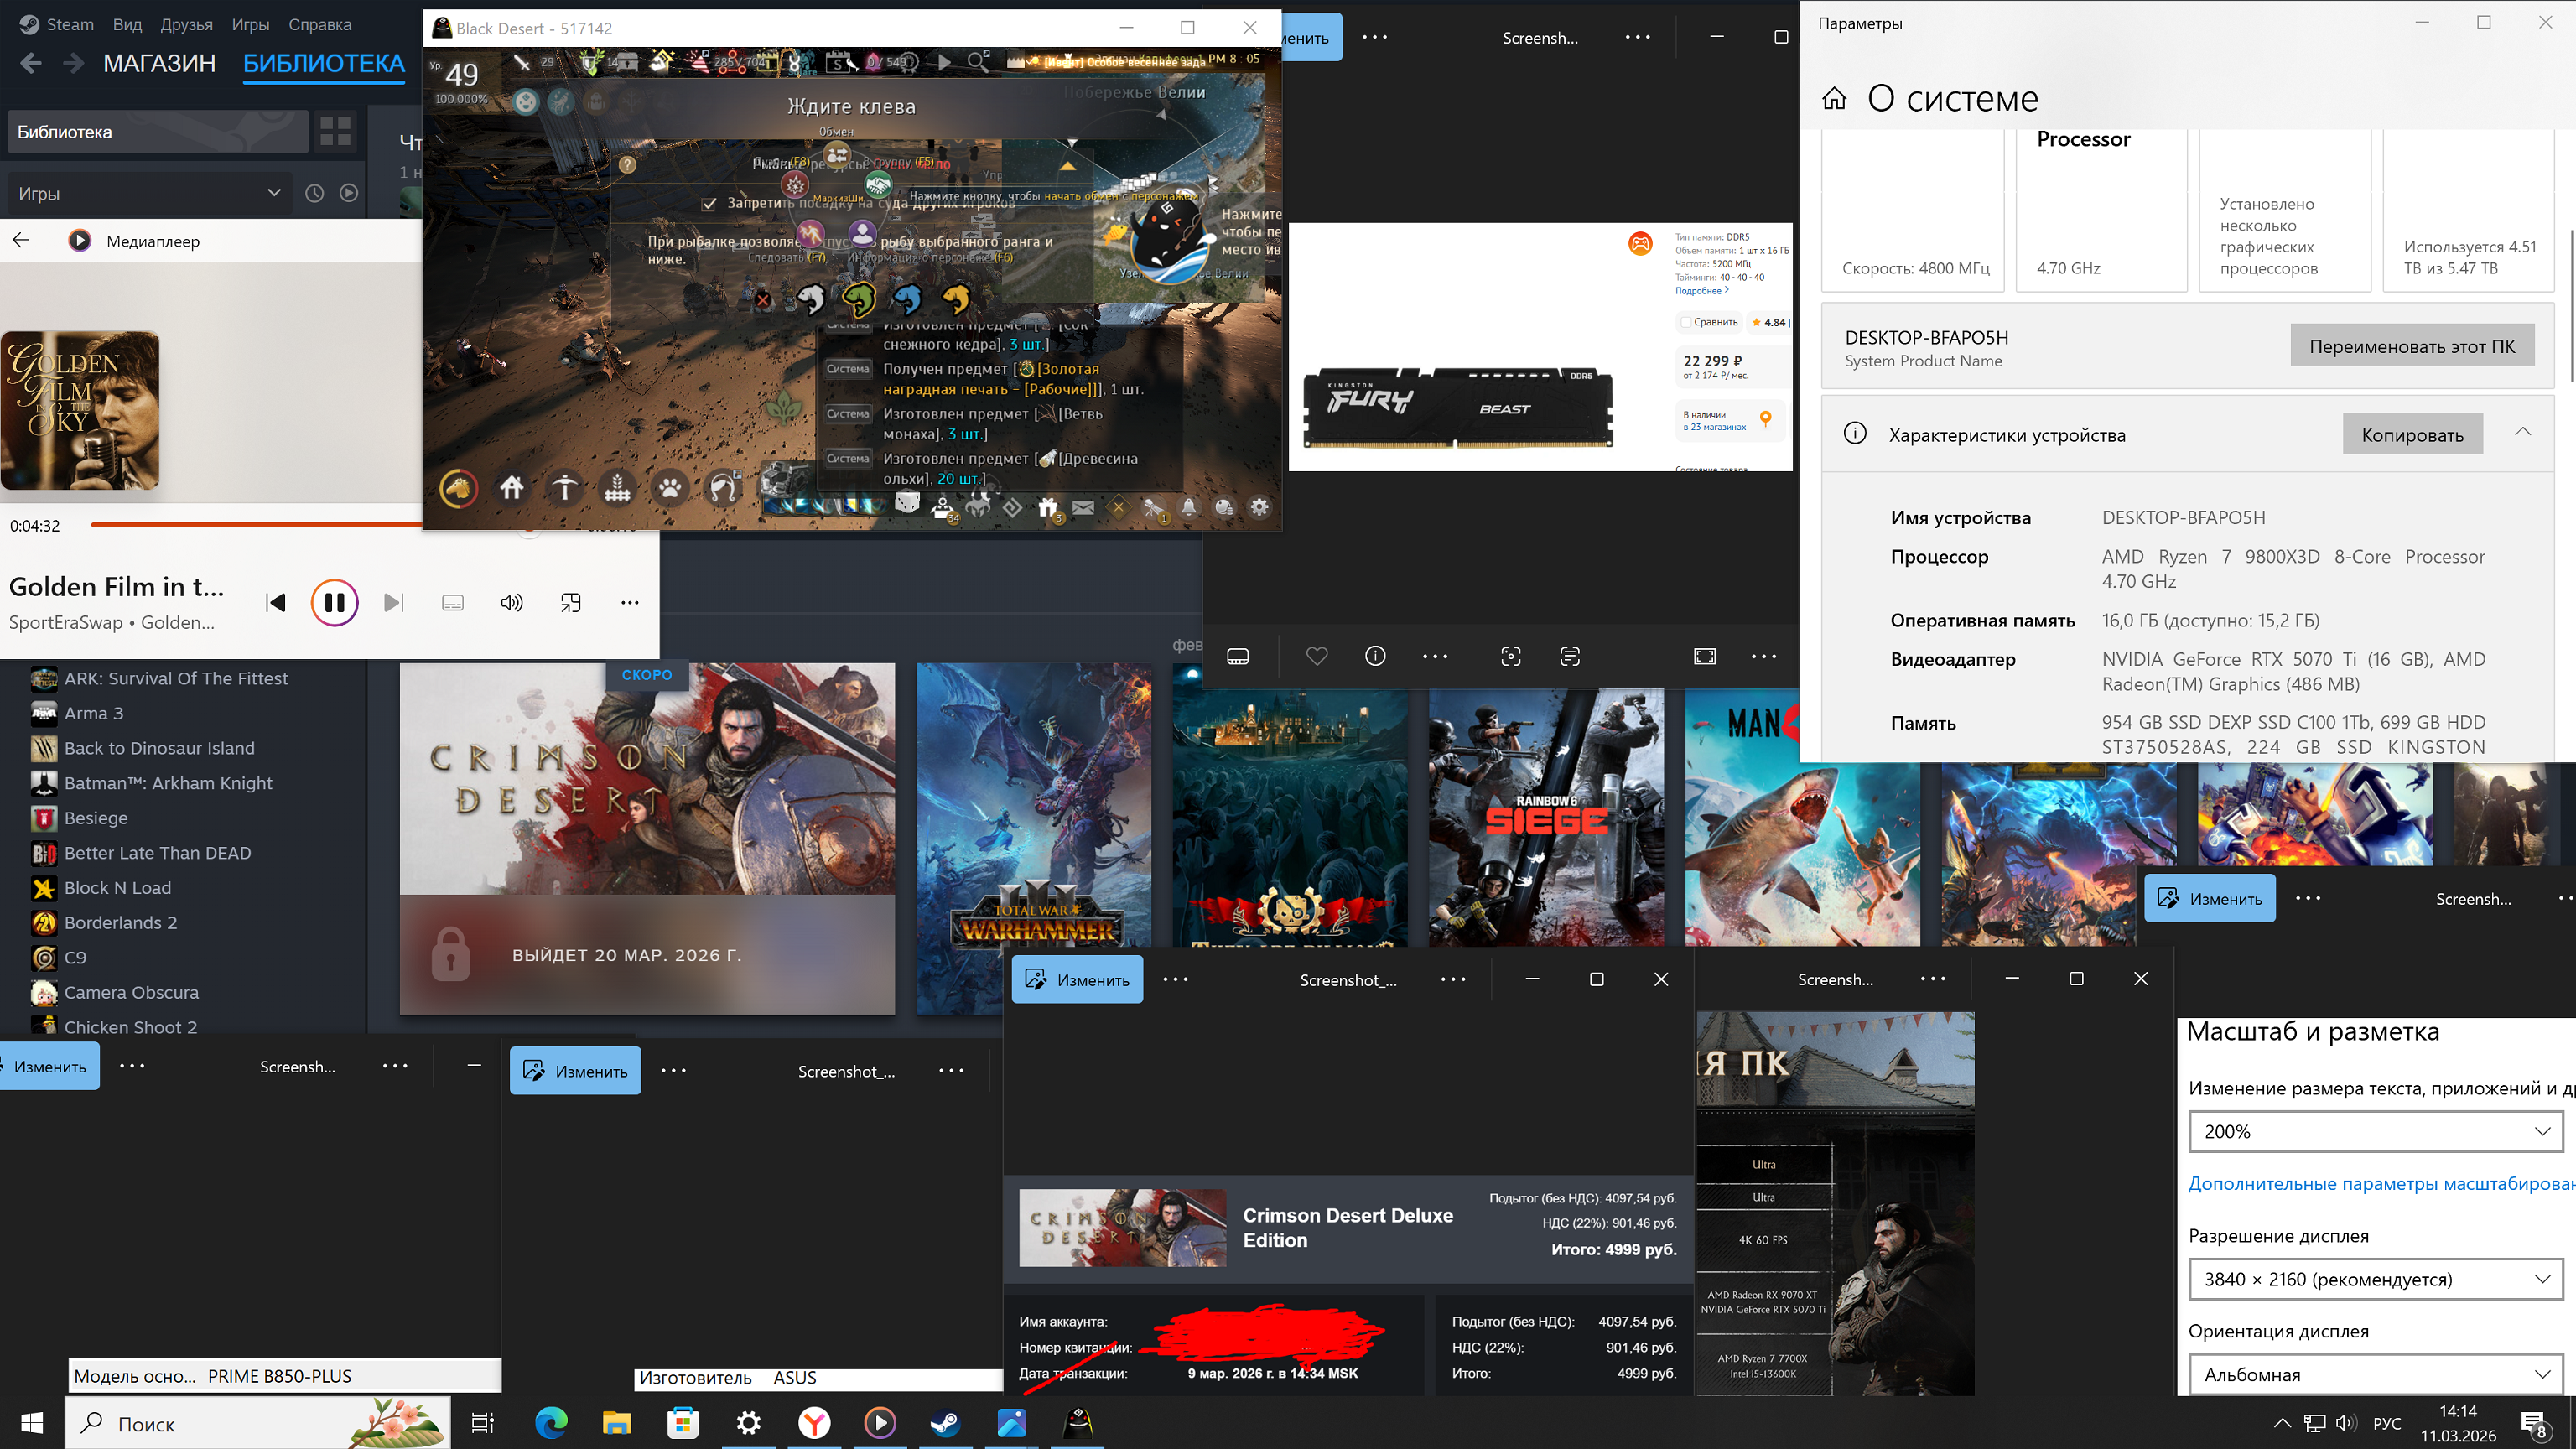Mute the media player volume icon
Image resolution: width=2576 pixels, height=1449 pixels.
click(x=511, y=602)
